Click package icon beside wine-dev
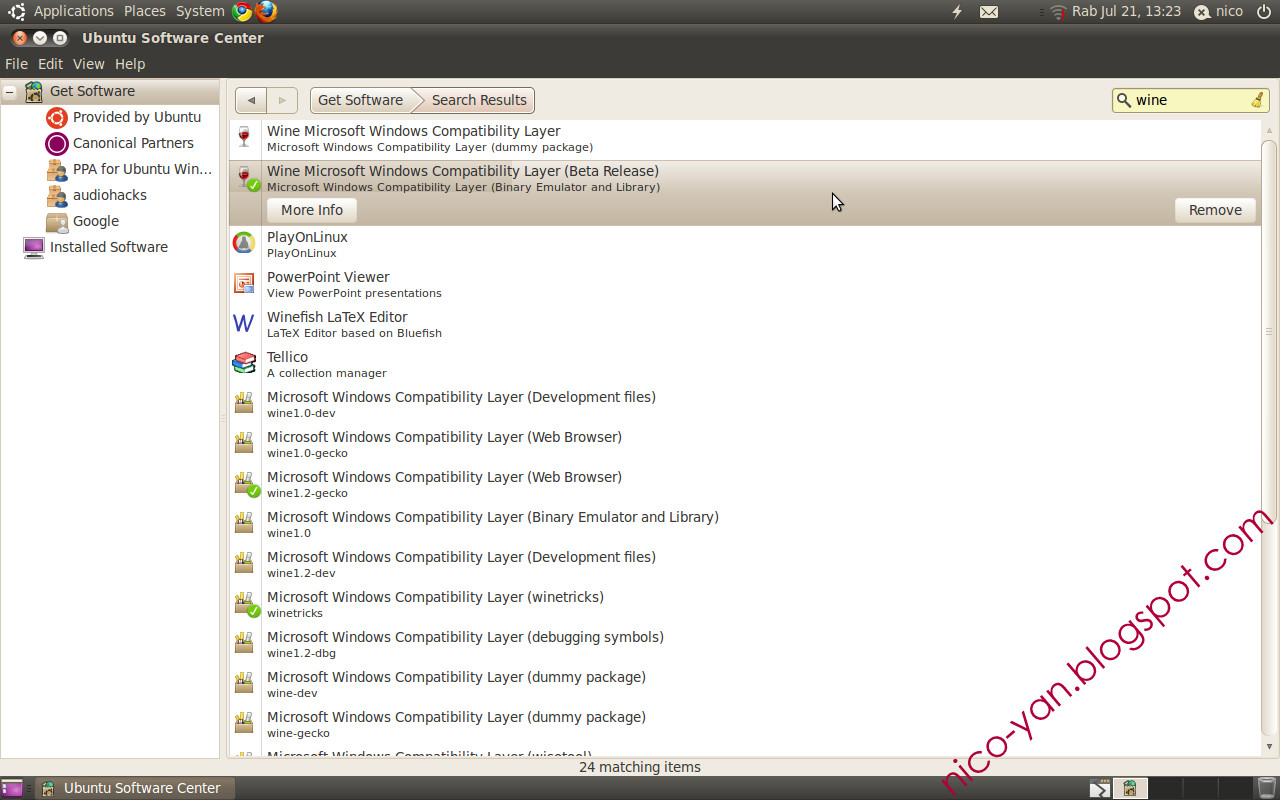The width and height of the screenshot is (1280, 800). click(x=244, y=683)
